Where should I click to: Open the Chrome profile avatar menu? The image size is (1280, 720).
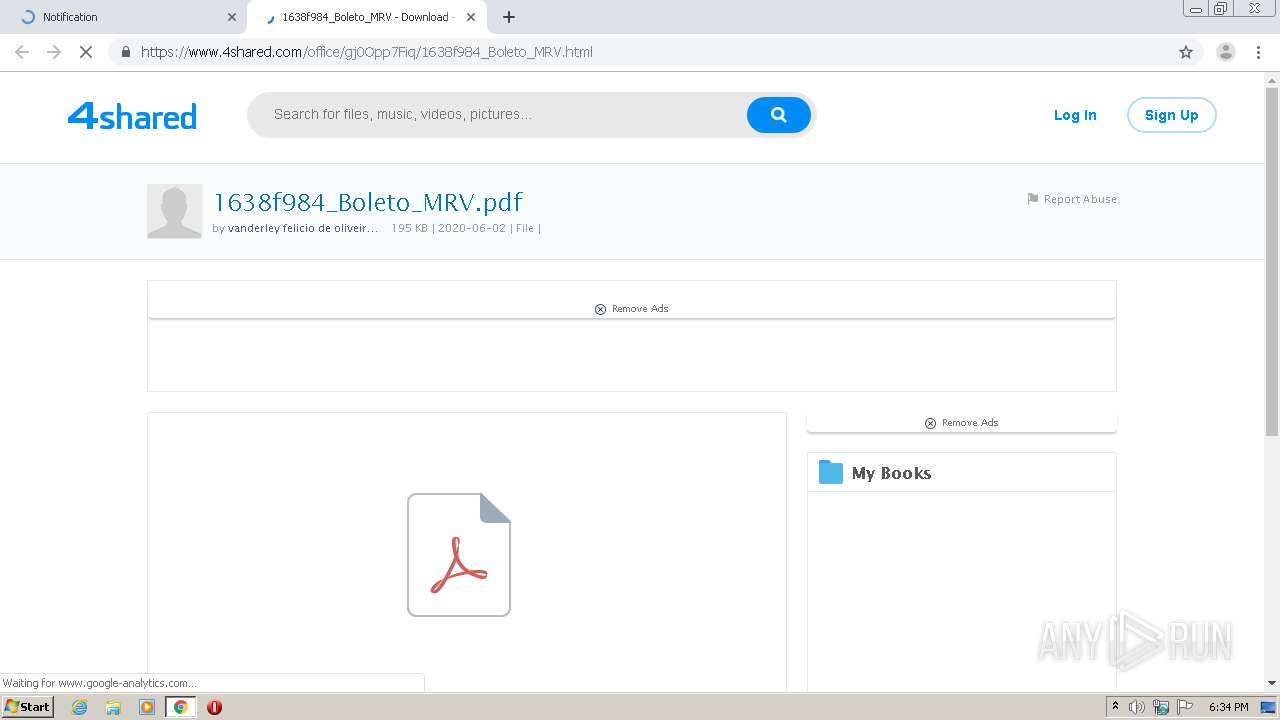tap(1226, 52)
